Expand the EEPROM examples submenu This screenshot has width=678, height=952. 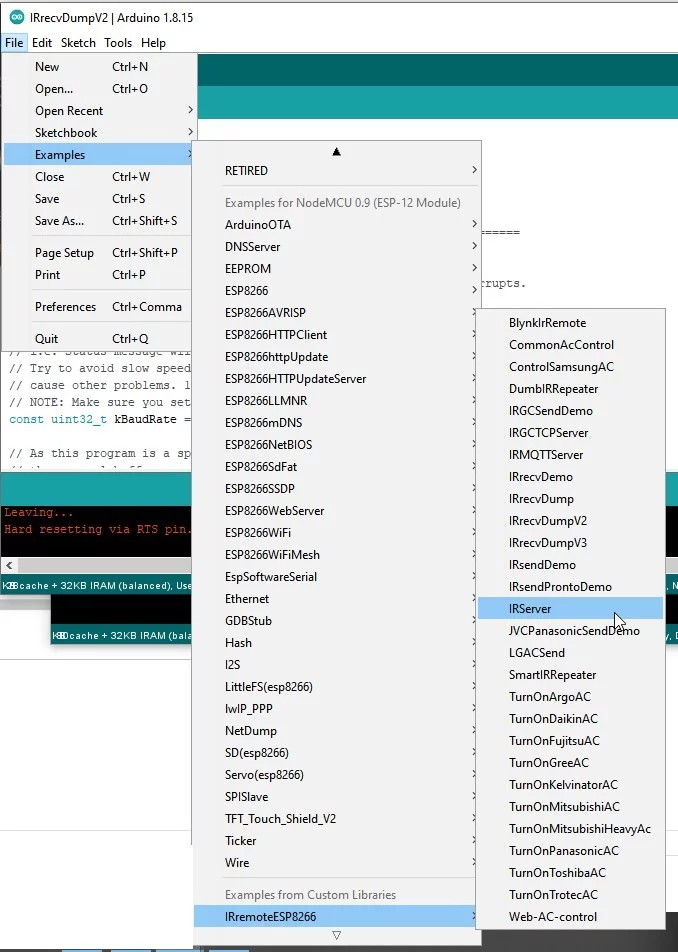337,268
